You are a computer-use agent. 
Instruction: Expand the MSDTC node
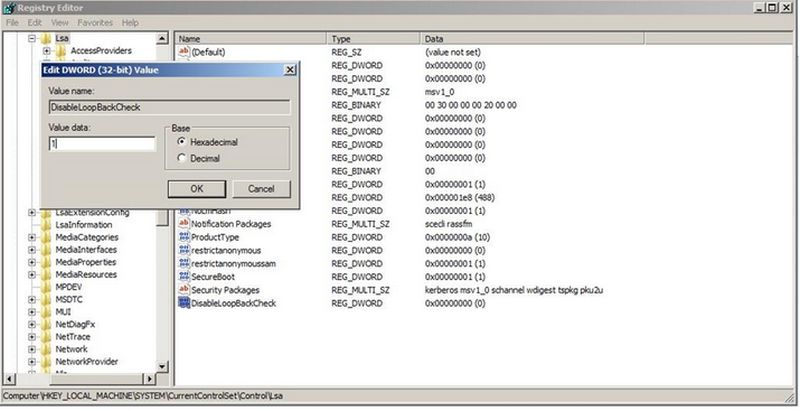tap(32, 299)
